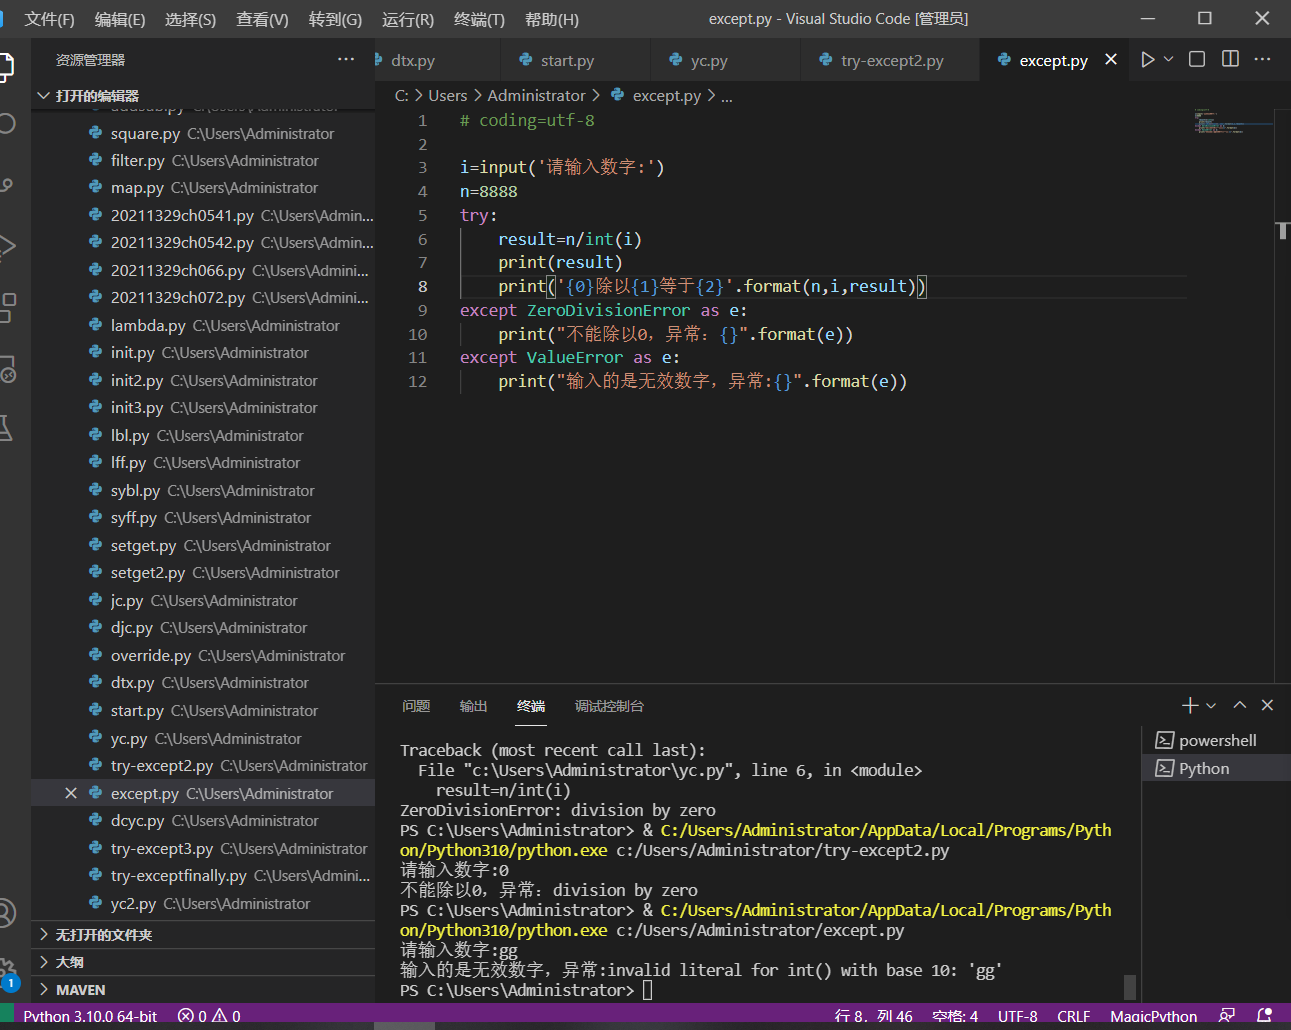Open the Run and Debug view in the activity bar

(6, 246)
